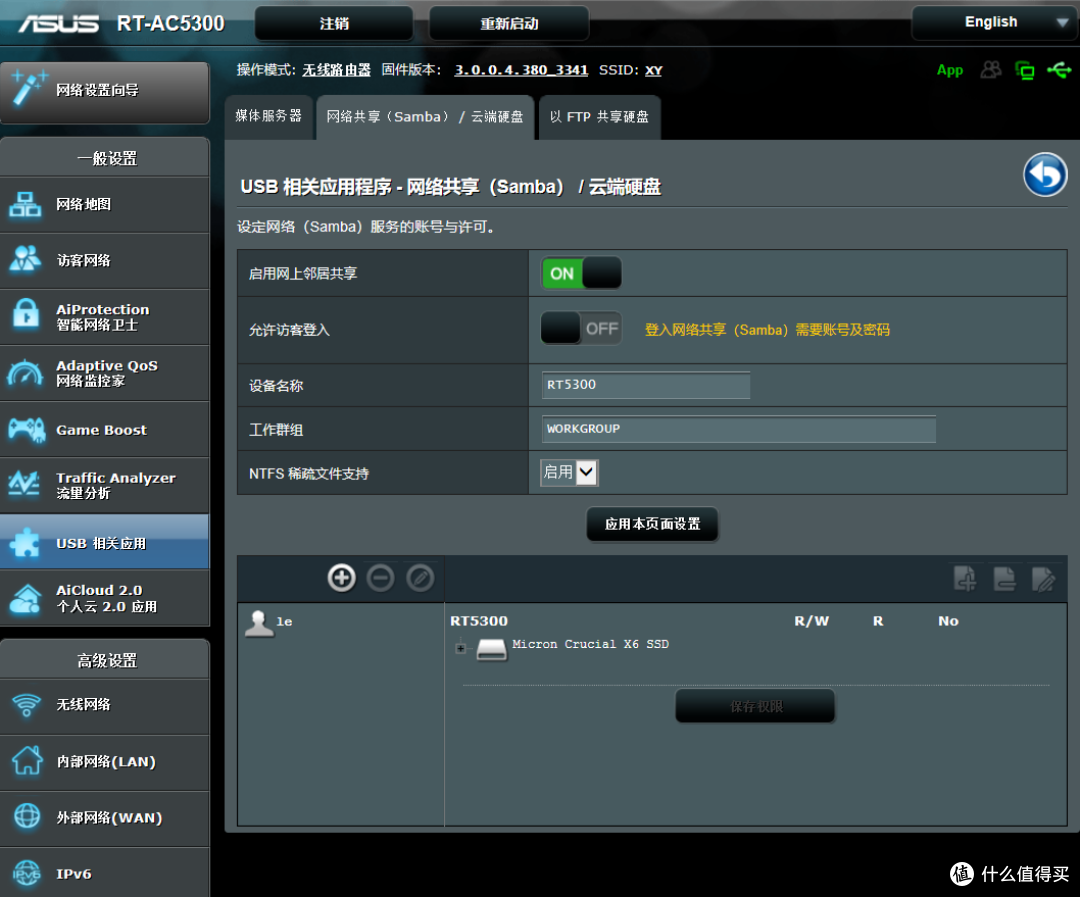Click the RT5300 heading in the permissions table
Viewport: 1080px width, 897px height.
(x=479, y=621)
